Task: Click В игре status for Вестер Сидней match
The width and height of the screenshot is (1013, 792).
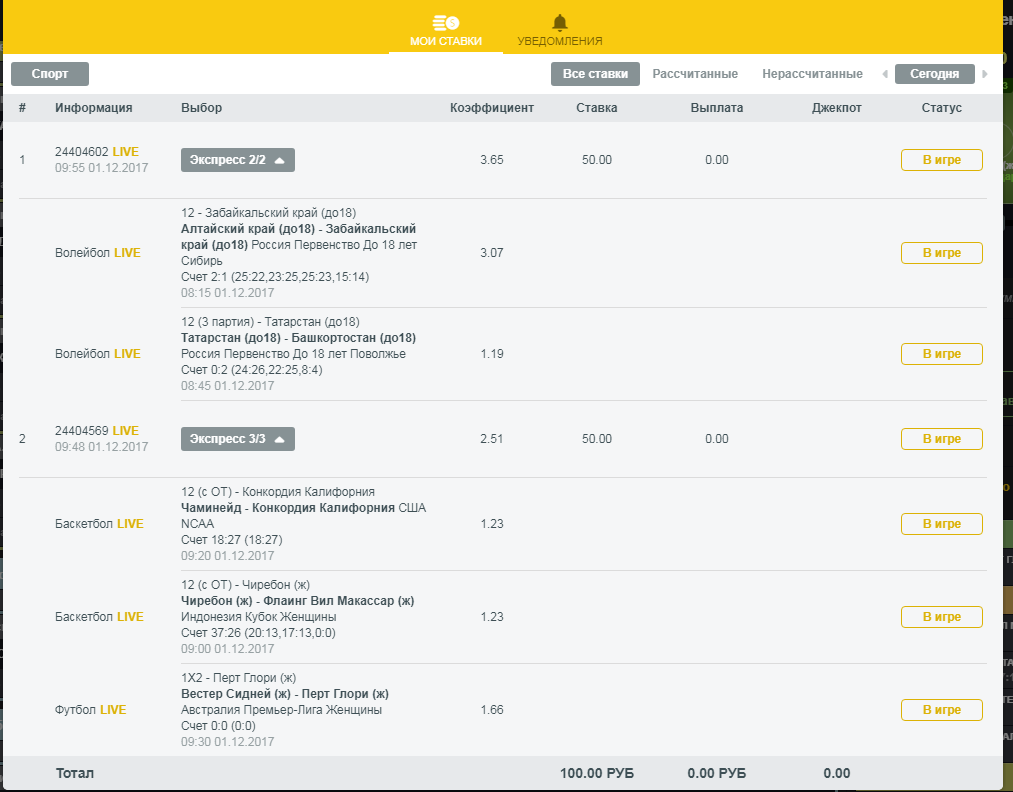Action: [941, 710]
